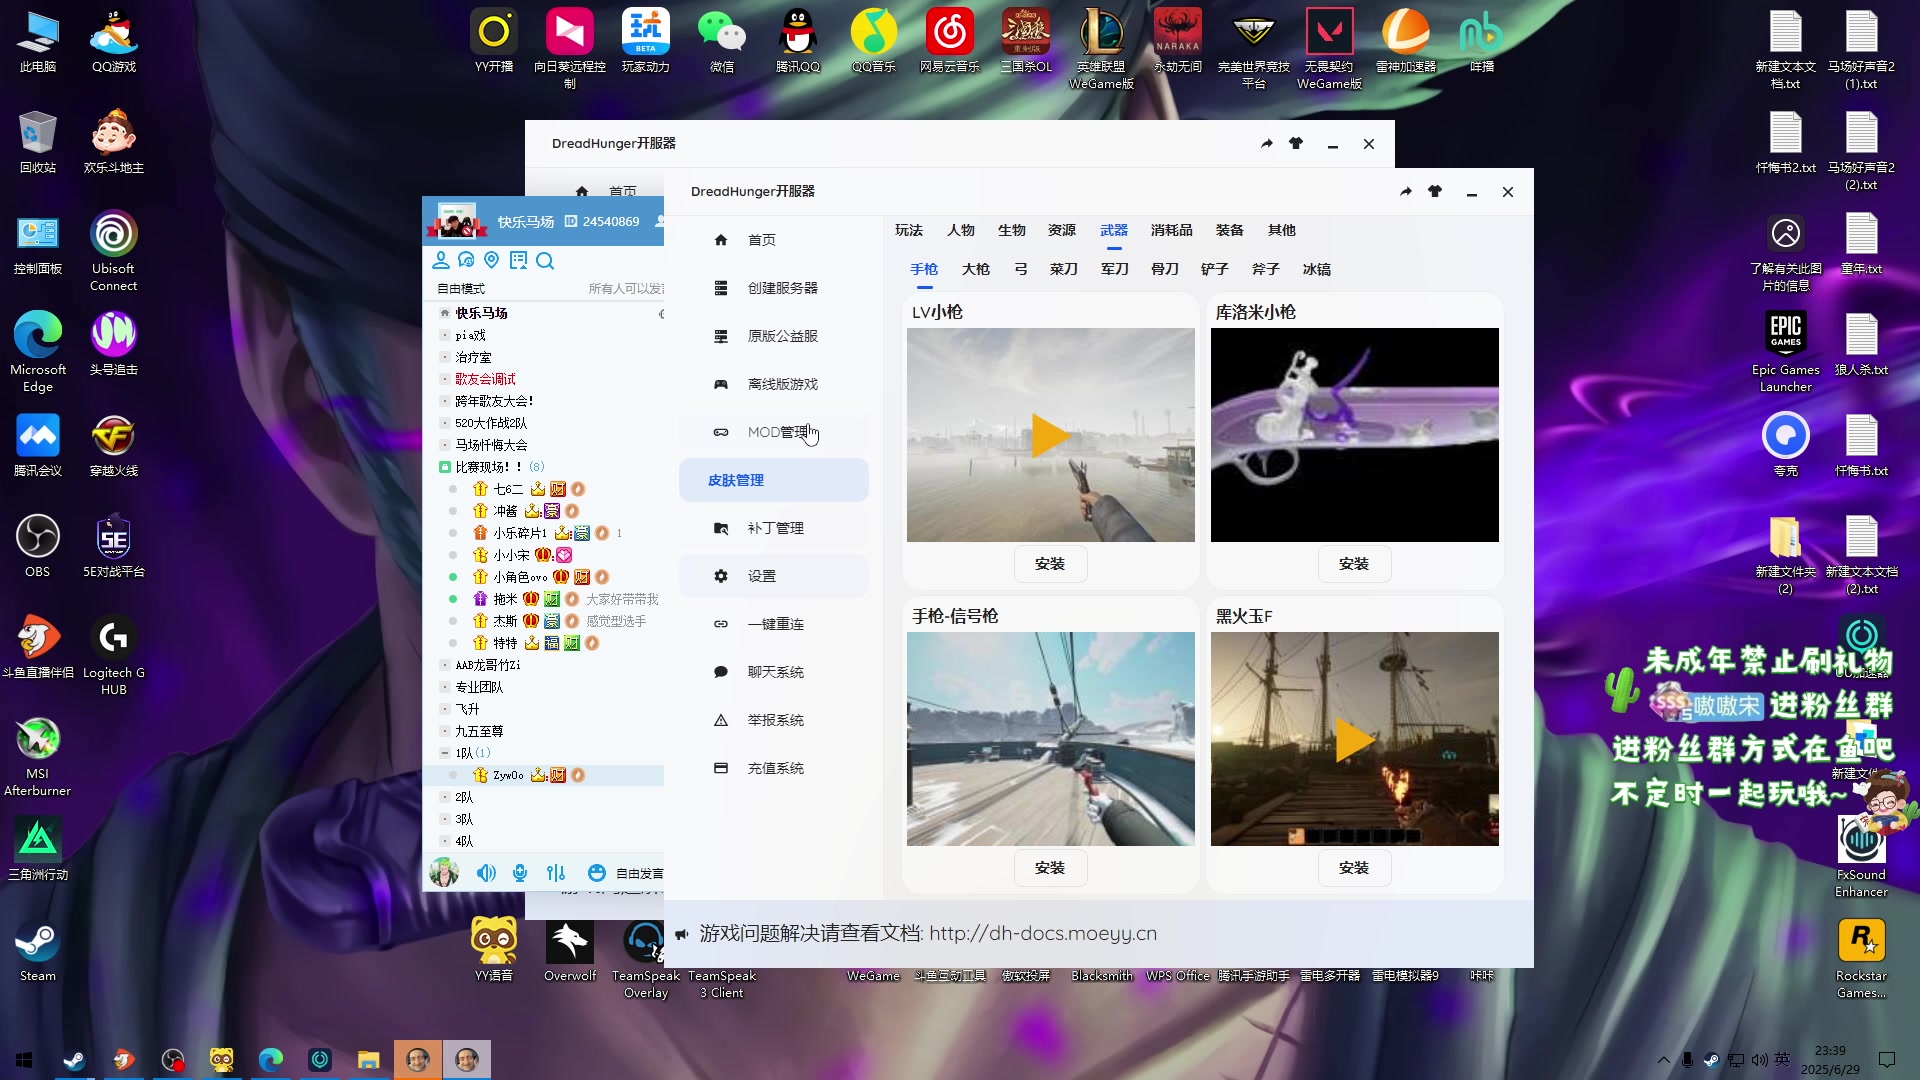Screen dimensions: 1920x1080
Task: Switch to the 生物 tab
Action: (1011, 230)
